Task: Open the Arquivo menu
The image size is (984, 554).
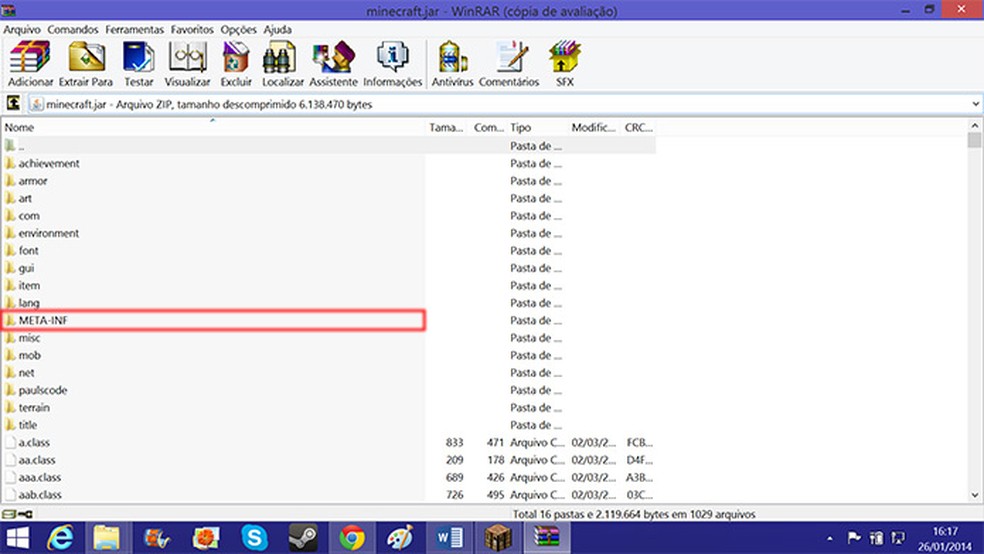Action: (22, 29)
